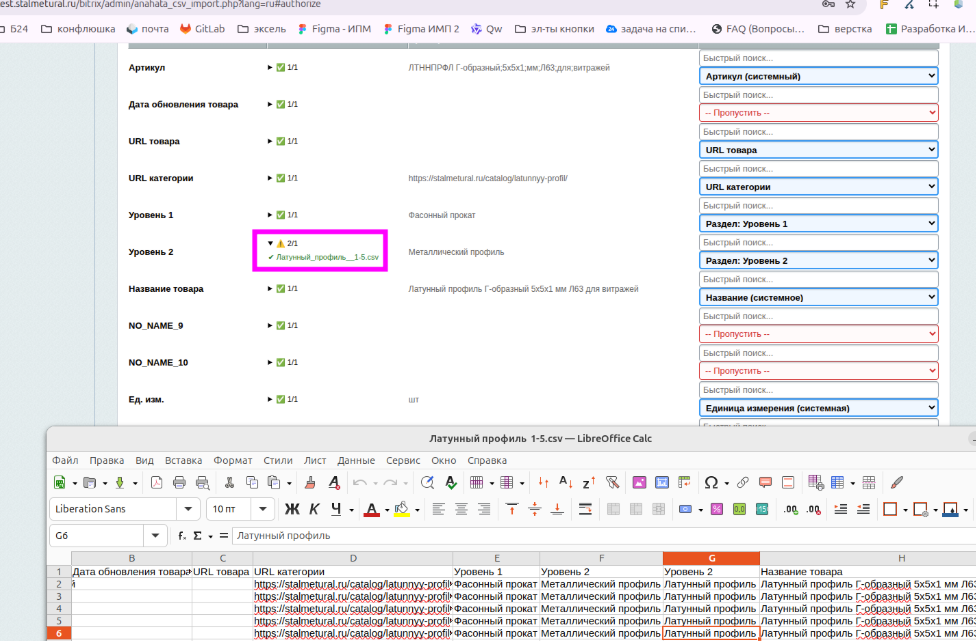Open the 'Раздел: Уровень 1' dropdown
The width and height of the screenshot is (976, 641).
818,223
